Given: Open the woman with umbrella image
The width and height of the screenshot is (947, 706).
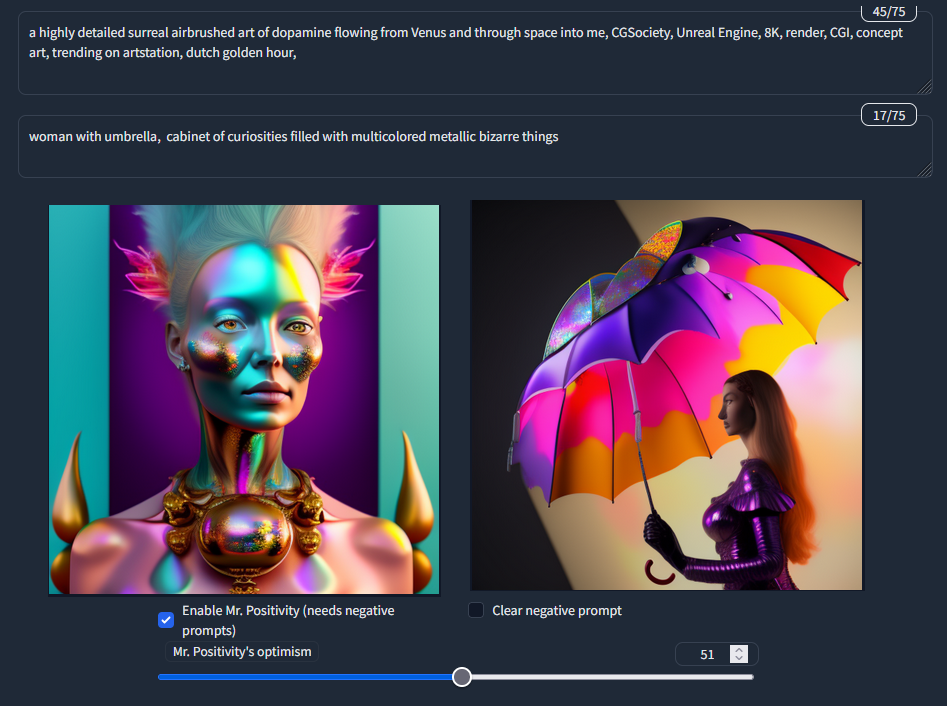Looking at the screenshot, I should tap(667, 395).
